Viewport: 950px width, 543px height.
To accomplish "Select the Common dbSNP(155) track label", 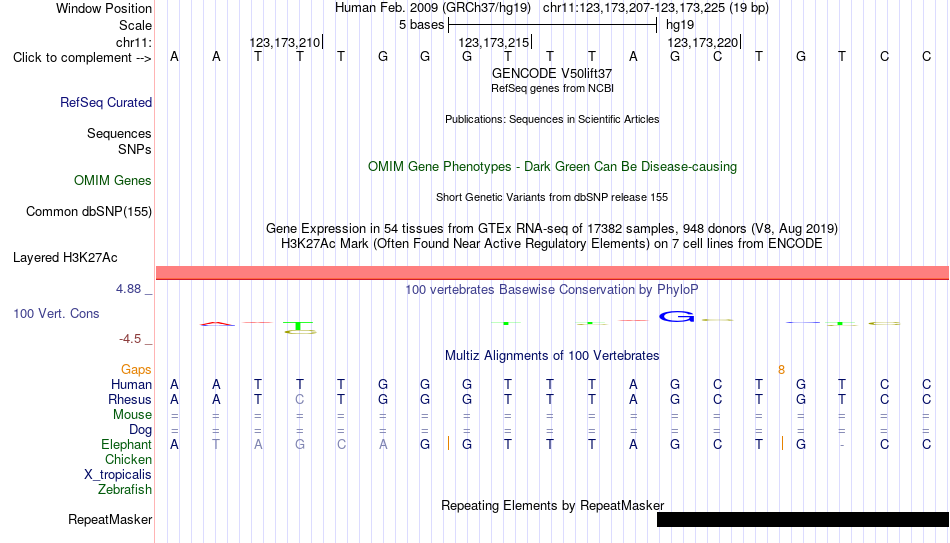I will [89, 212].
